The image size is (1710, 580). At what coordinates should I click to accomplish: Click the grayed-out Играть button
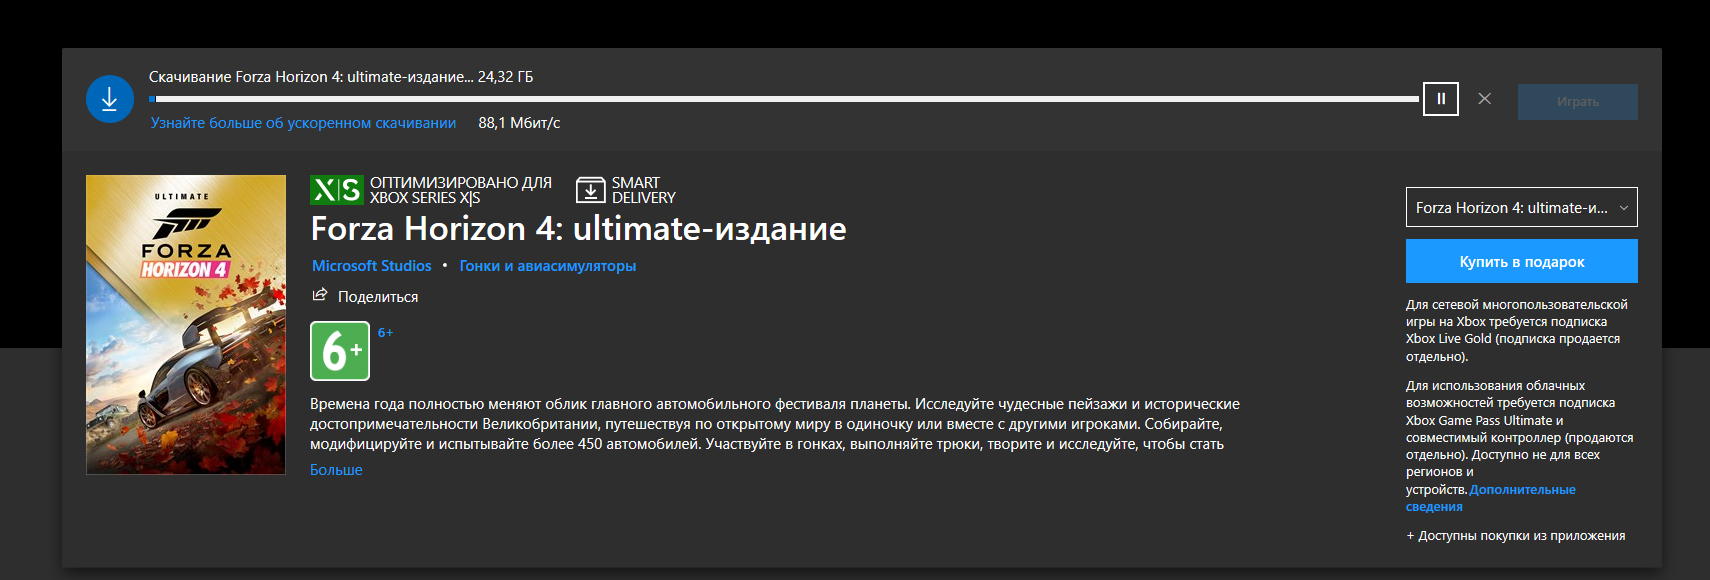click(1578, 102)
